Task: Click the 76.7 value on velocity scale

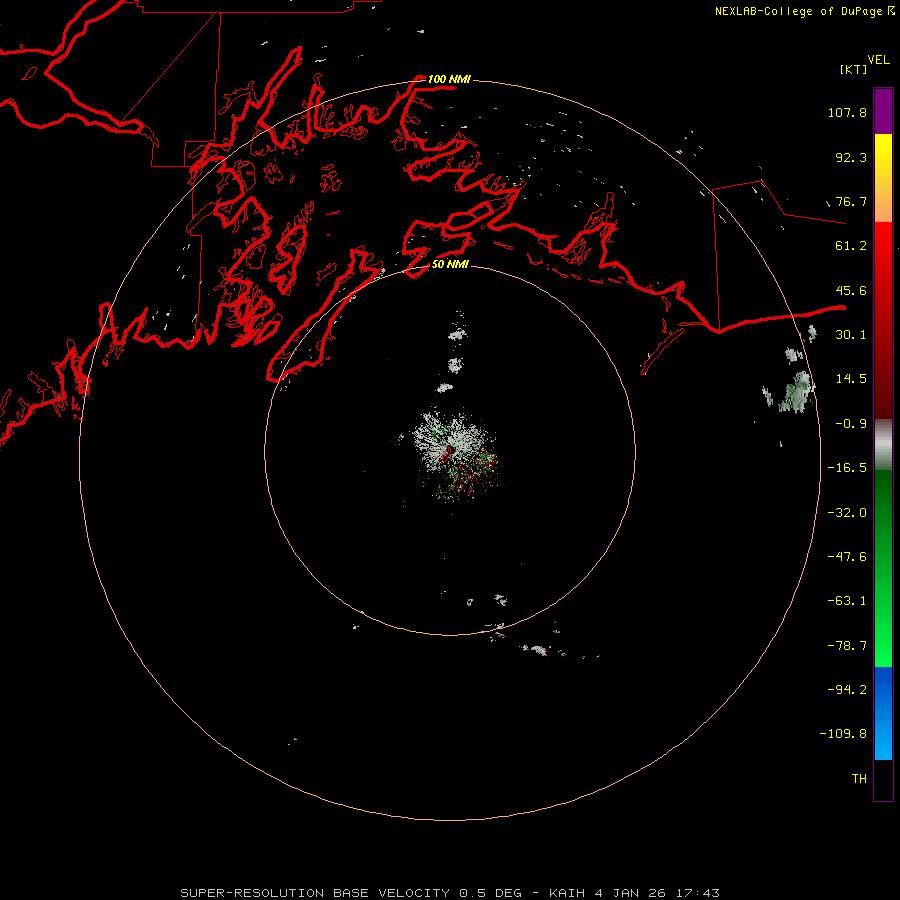Action: [851, 201]
